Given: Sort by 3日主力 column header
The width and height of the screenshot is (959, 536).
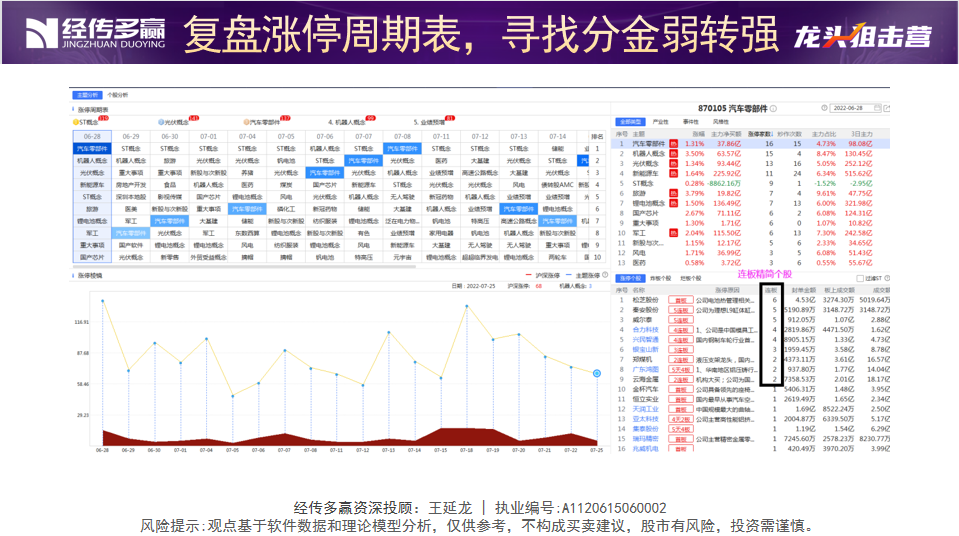Looking at the screenshot, I should coord(862,133).
